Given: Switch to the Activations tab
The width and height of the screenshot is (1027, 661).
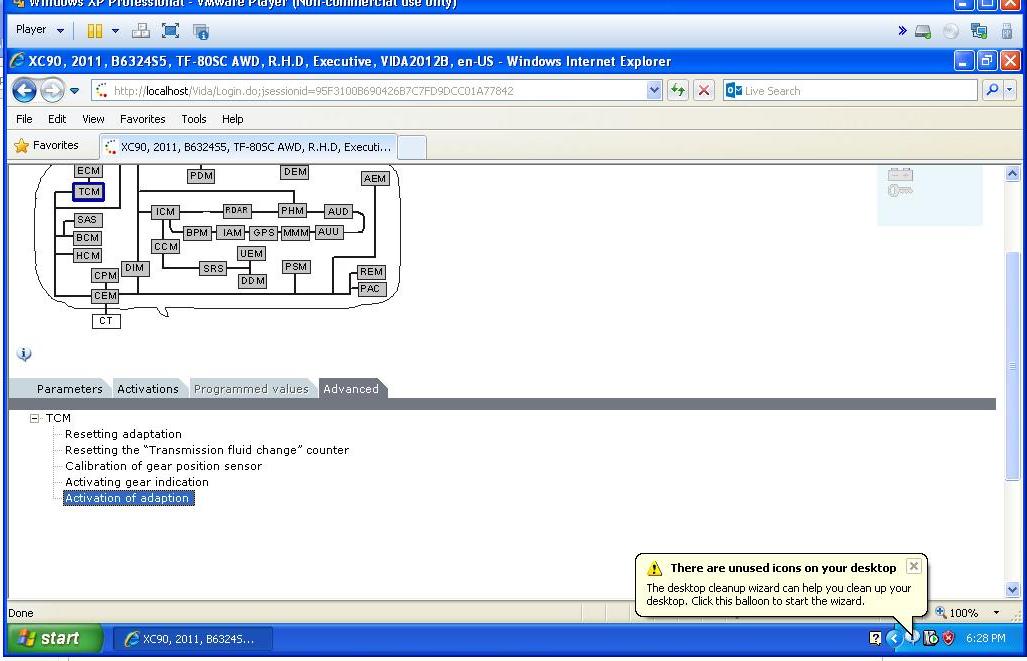Looking at the screenshot, I should [x=148, y=389].
